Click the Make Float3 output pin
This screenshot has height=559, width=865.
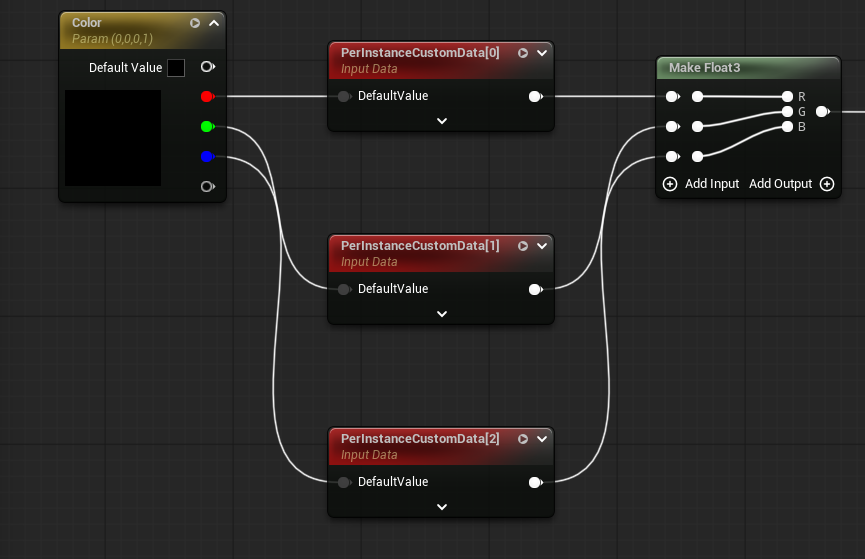tap(822, 112)
